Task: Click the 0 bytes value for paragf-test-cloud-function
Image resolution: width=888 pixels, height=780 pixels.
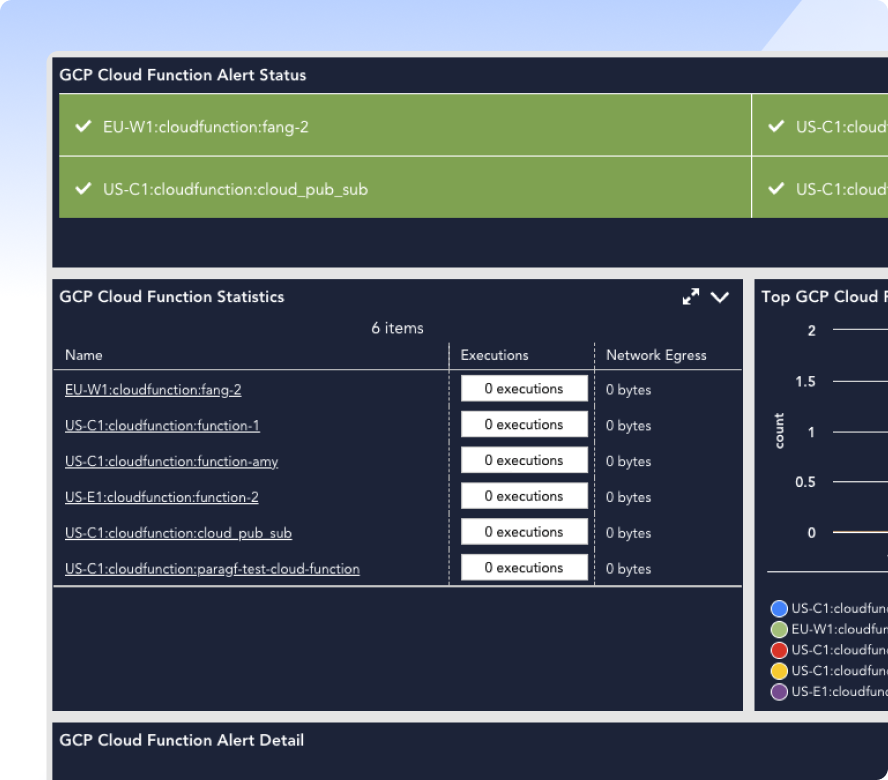Action: point(629,569)
